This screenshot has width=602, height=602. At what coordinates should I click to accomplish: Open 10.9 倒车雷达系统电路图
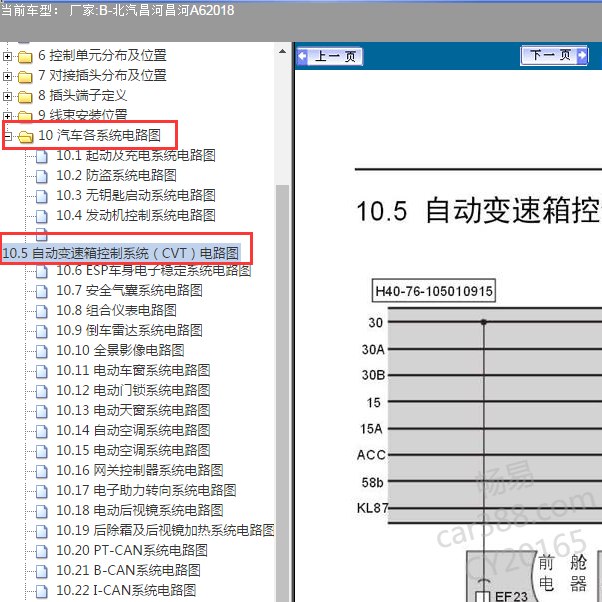[129, 331]
